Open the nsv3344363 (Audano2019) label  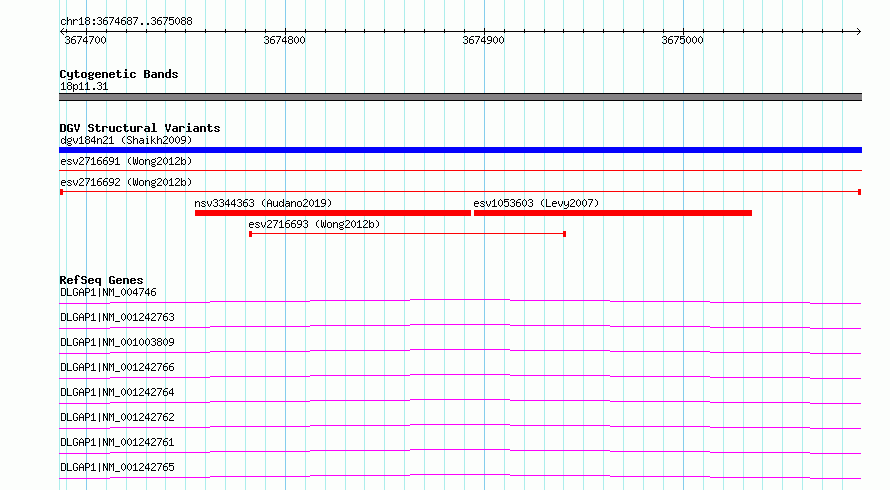coord(263,203)
